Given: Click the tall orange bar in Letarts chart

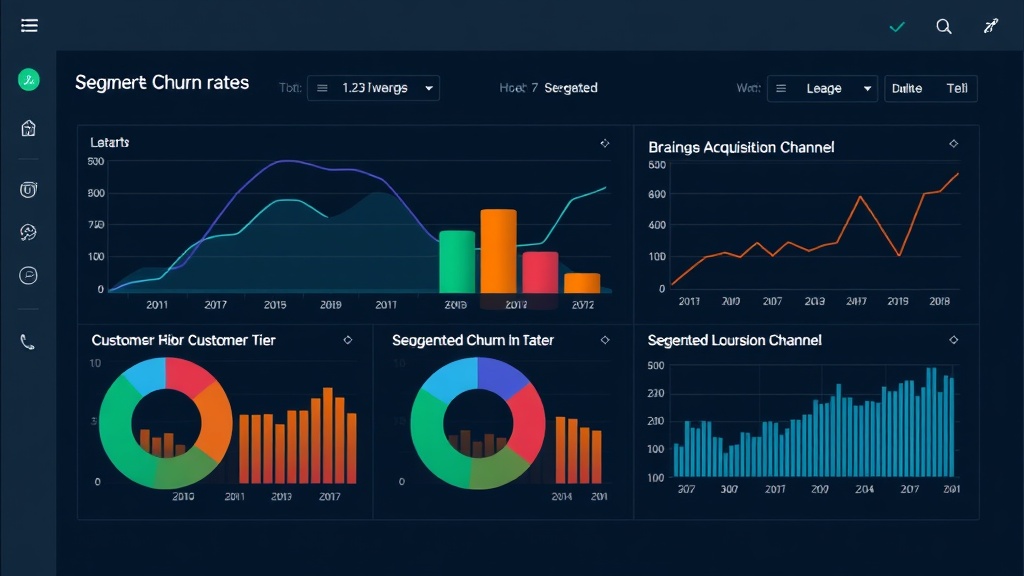Looking at the screenshot, I should click(x=499, y=251).
